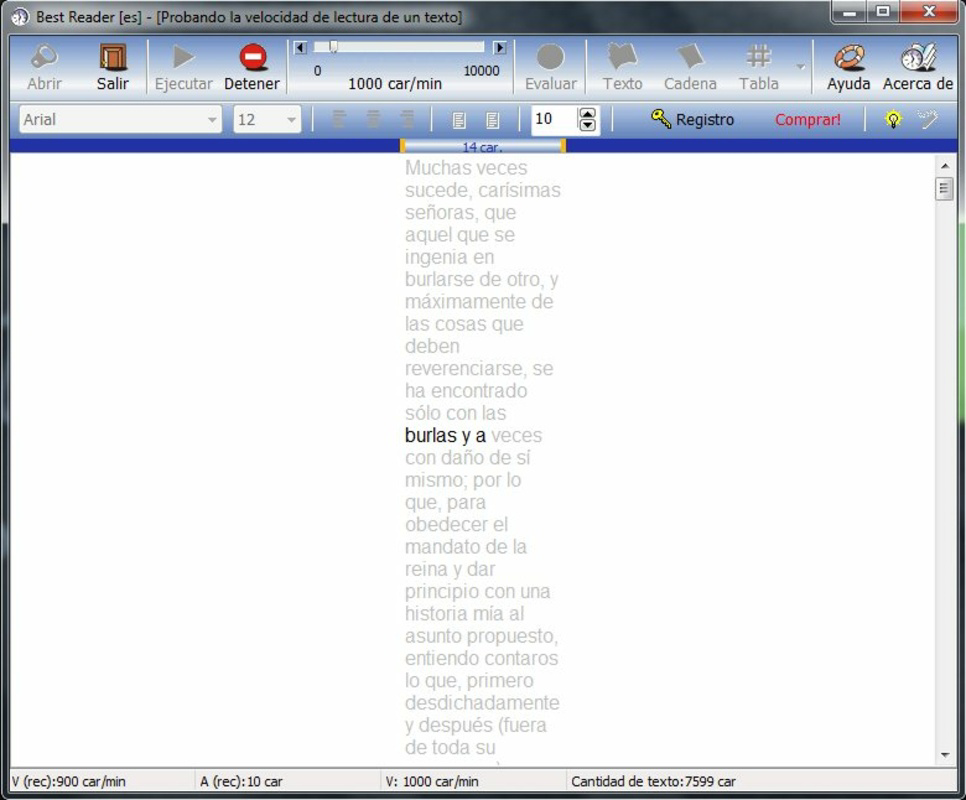Decrement the 10 spinner value down
This screenshot has height=800, width=966.
pos(588,126)
